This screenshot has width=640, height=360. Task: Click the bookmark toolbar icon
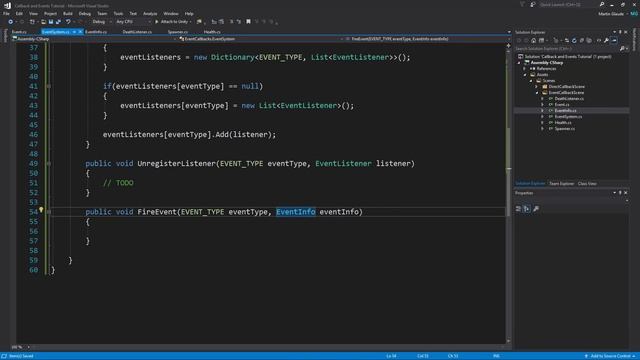[248, 22]
